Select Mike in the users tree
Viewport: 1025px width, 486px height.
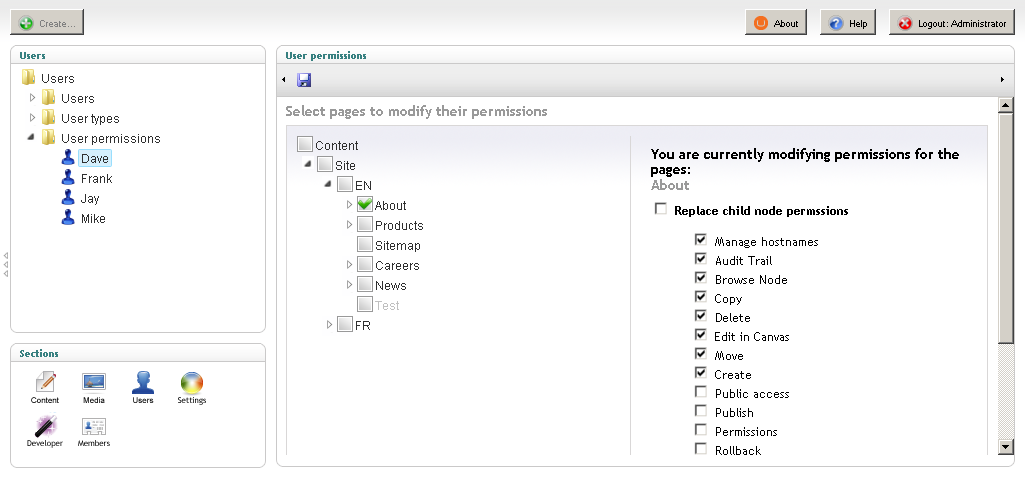click(93, 218)
